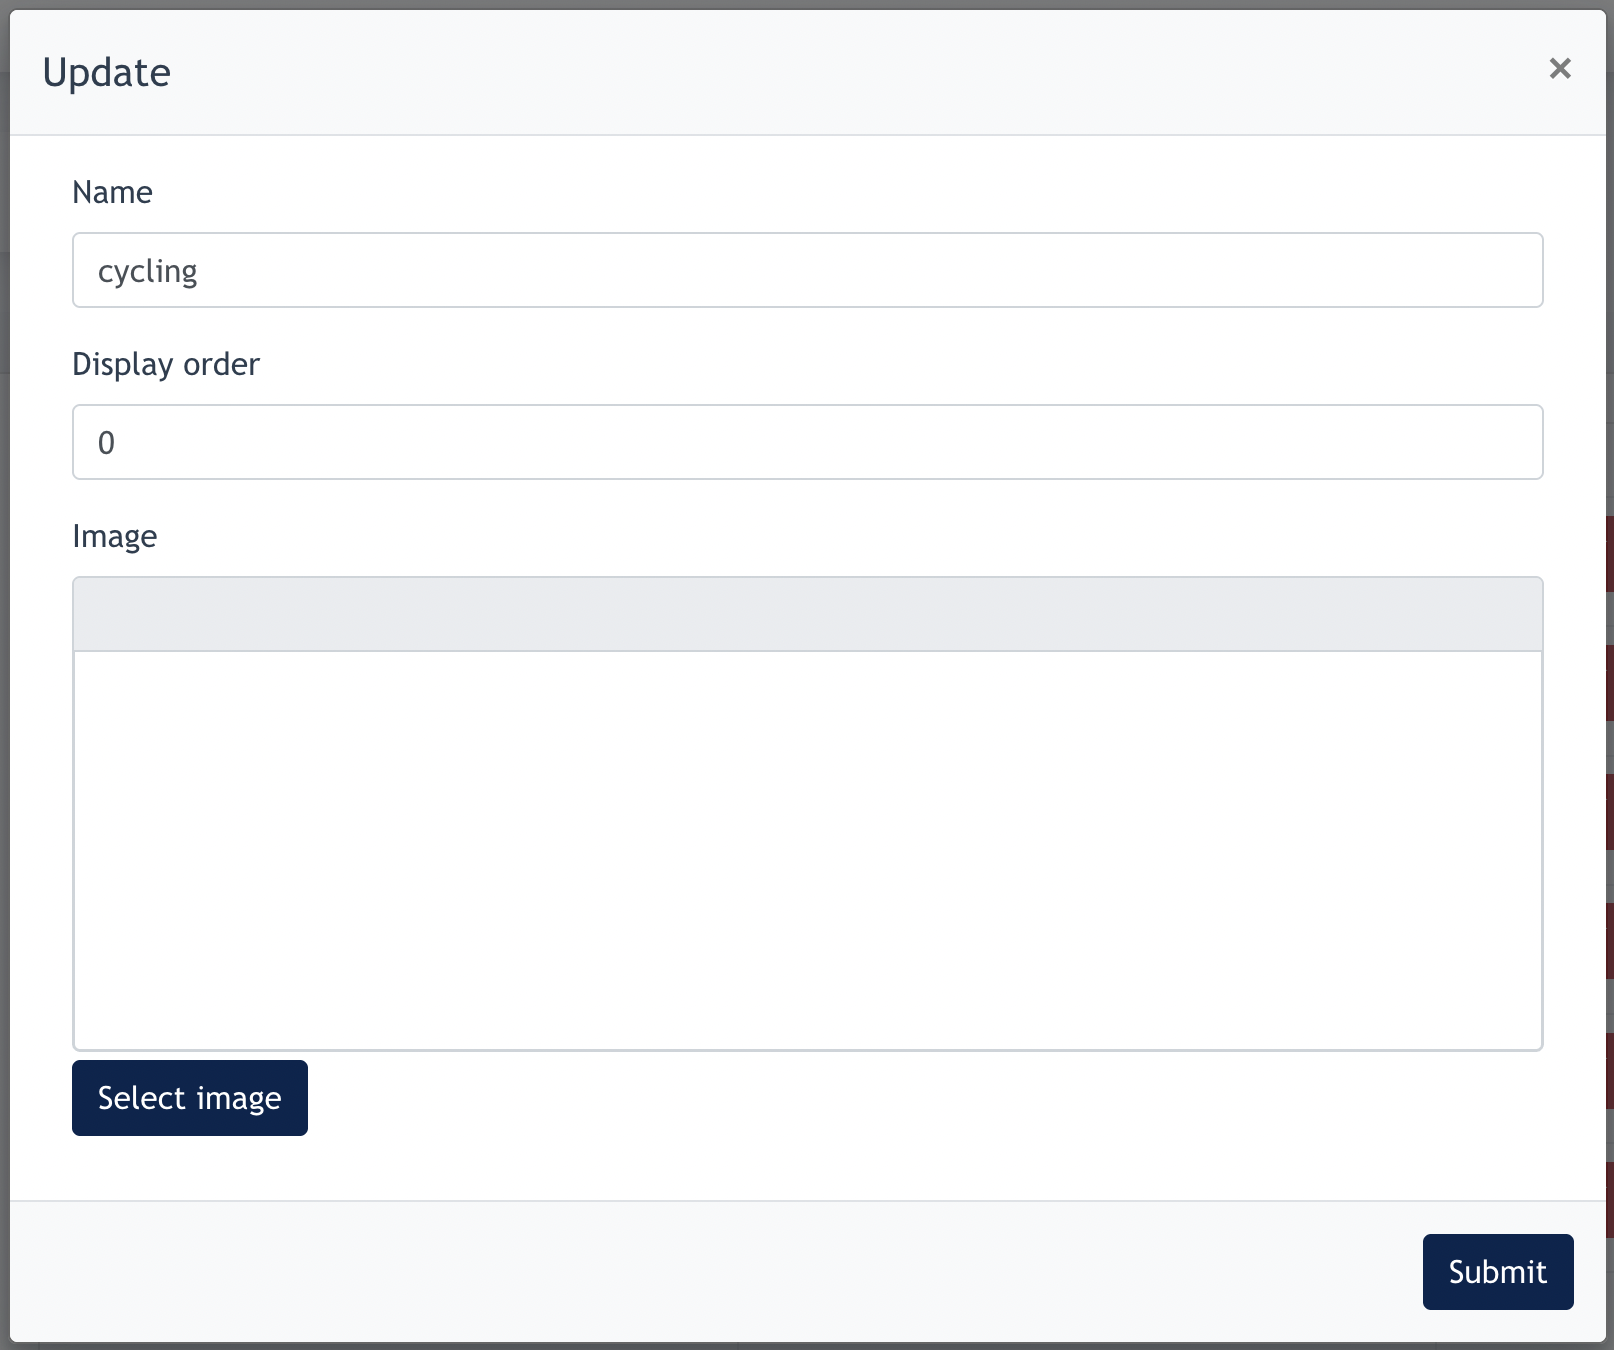Focus the Name input field

(808, 270)
